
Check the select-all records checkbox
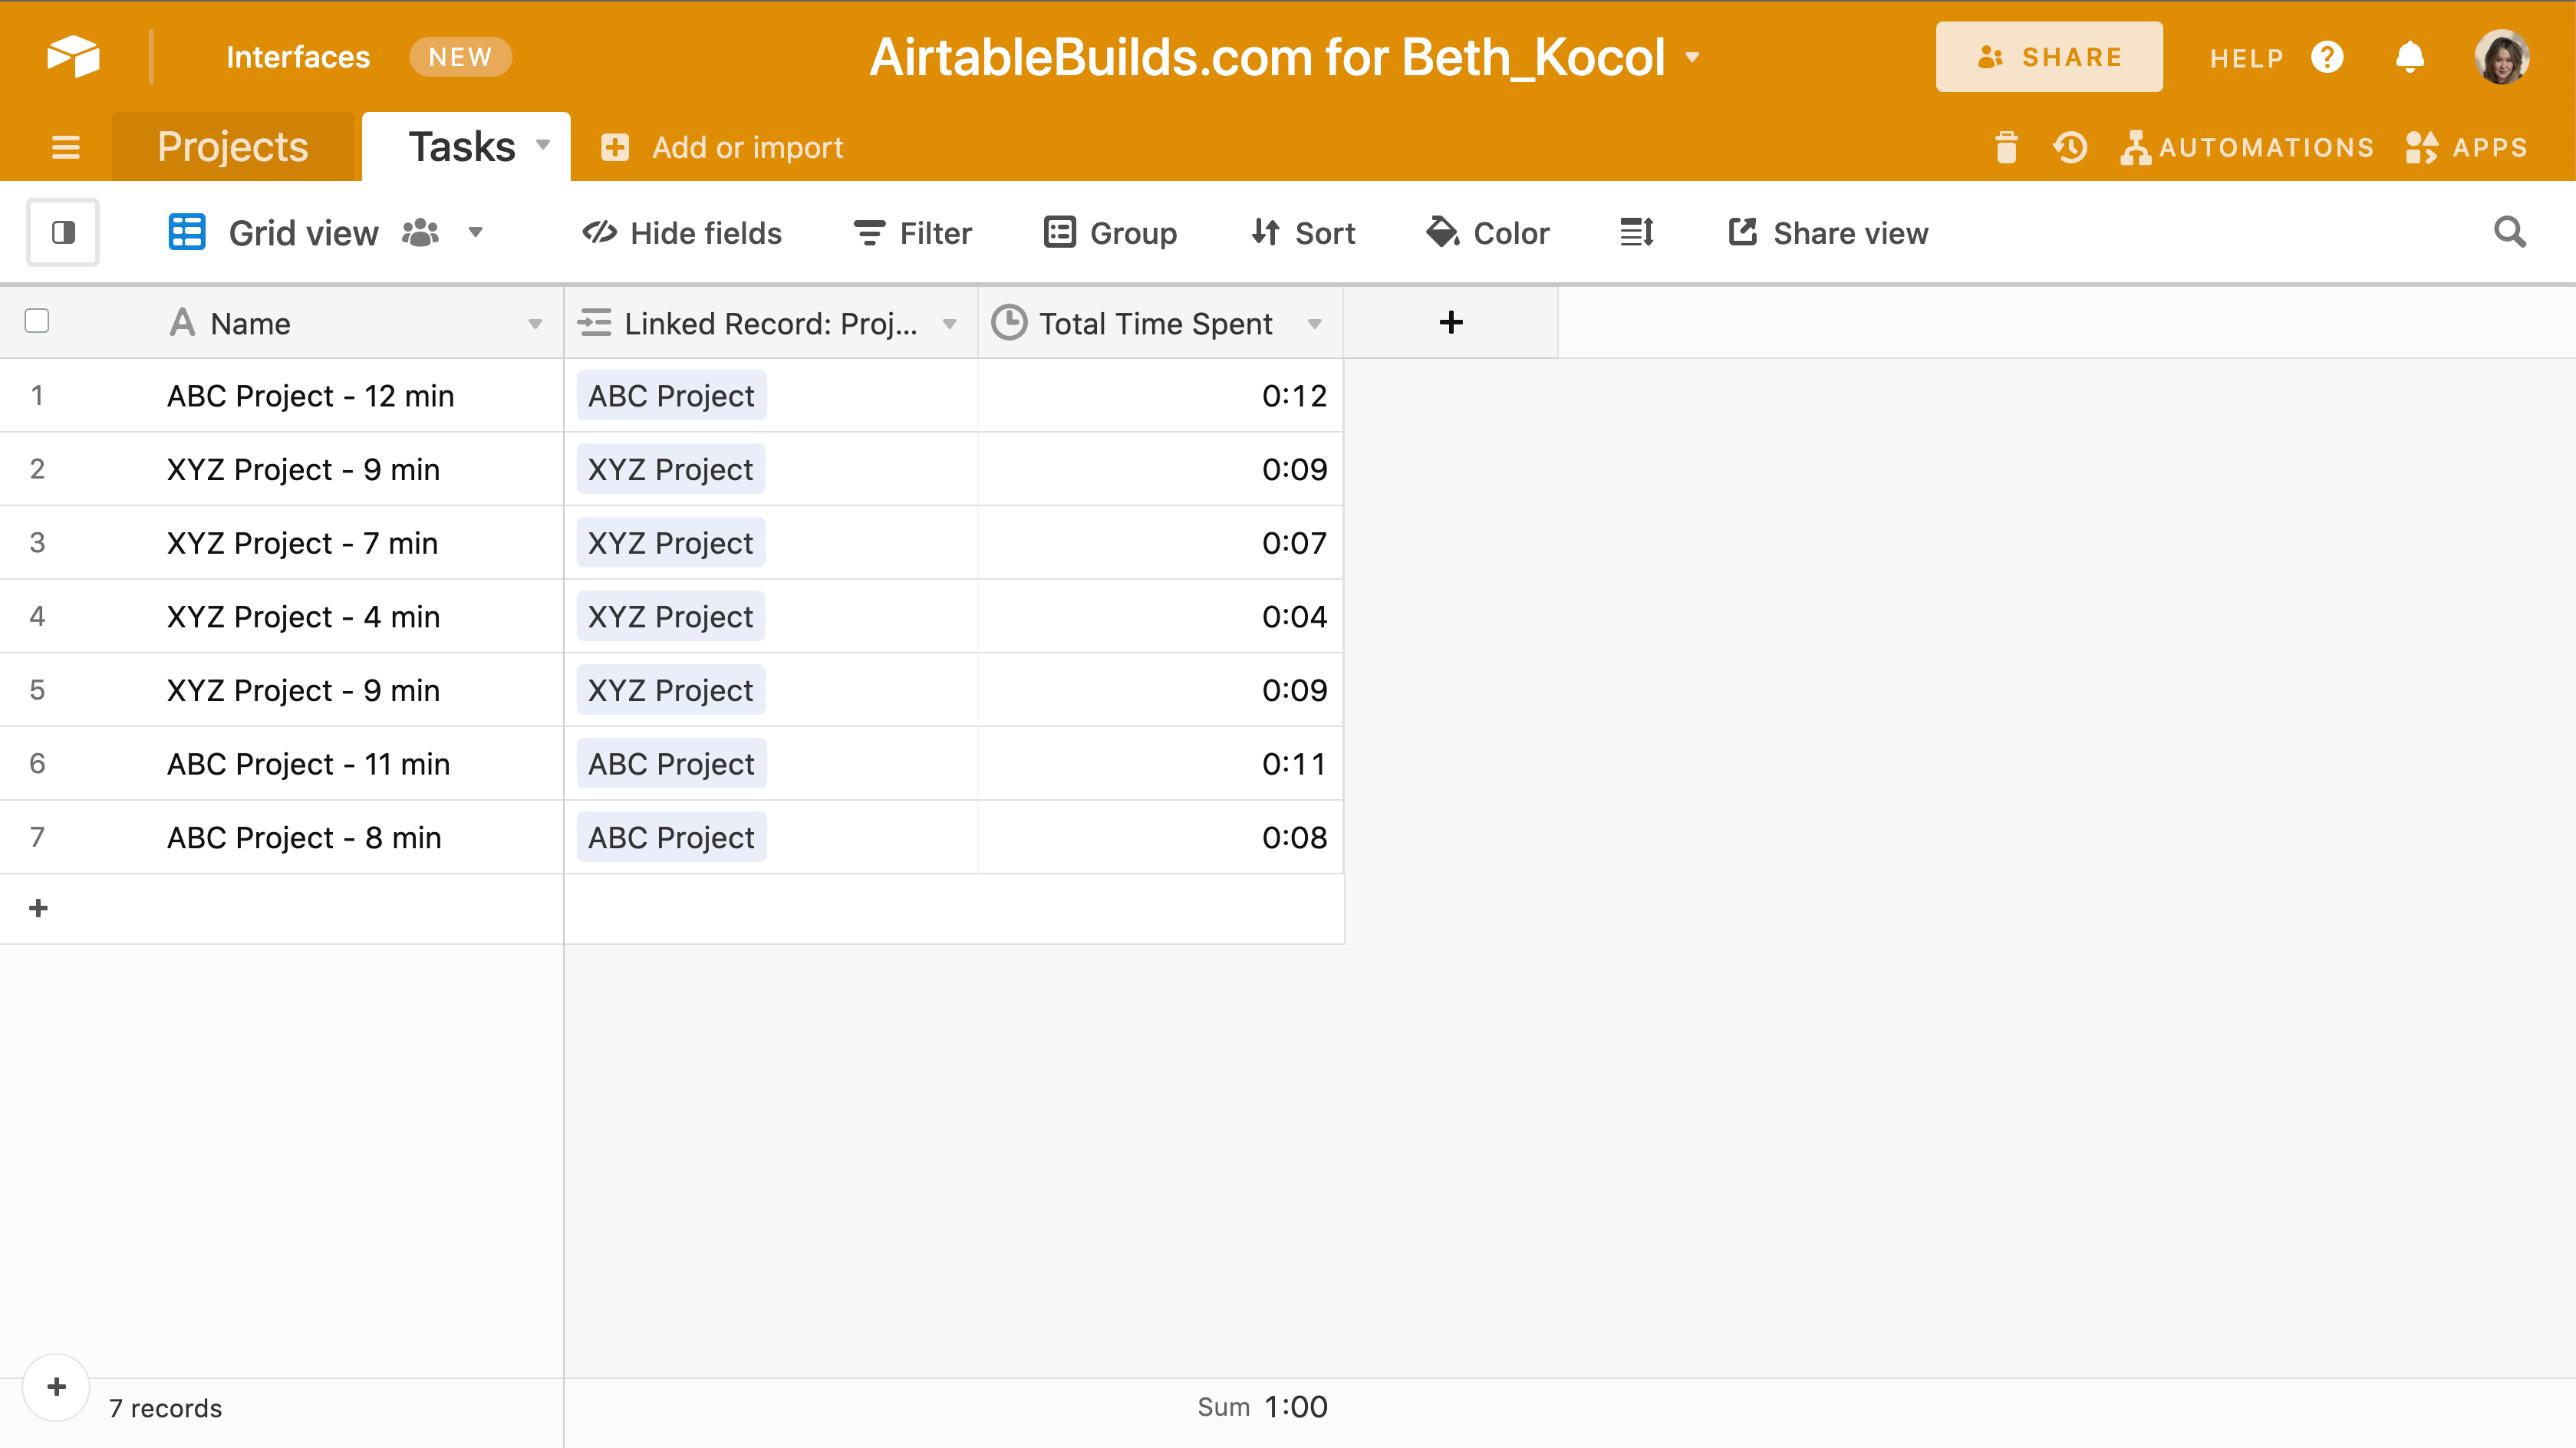tap(37, 321)
